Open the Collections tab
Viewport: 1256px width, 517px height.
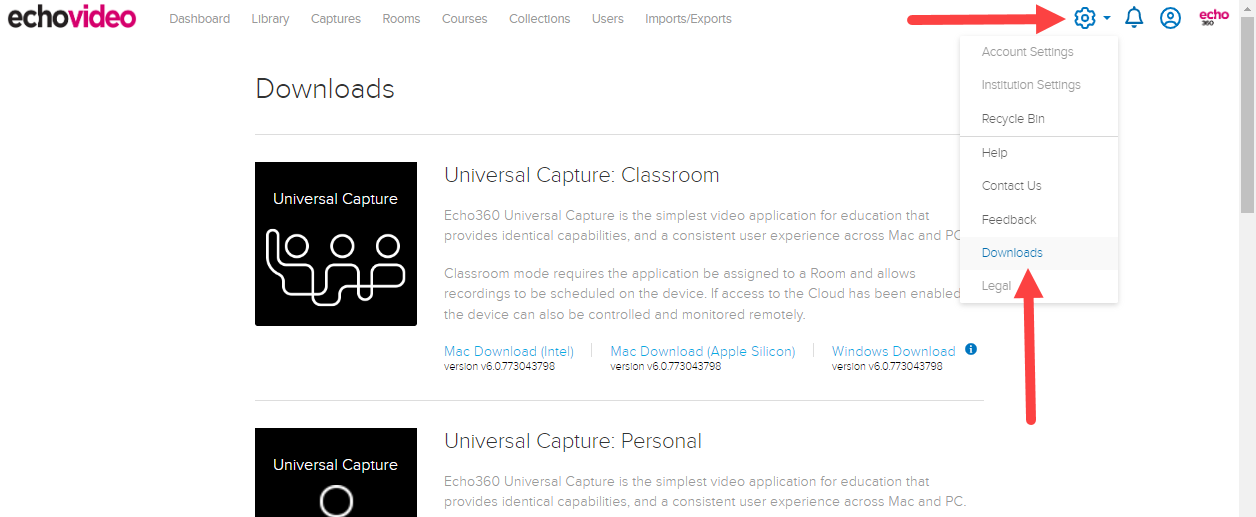pos(539,19)
